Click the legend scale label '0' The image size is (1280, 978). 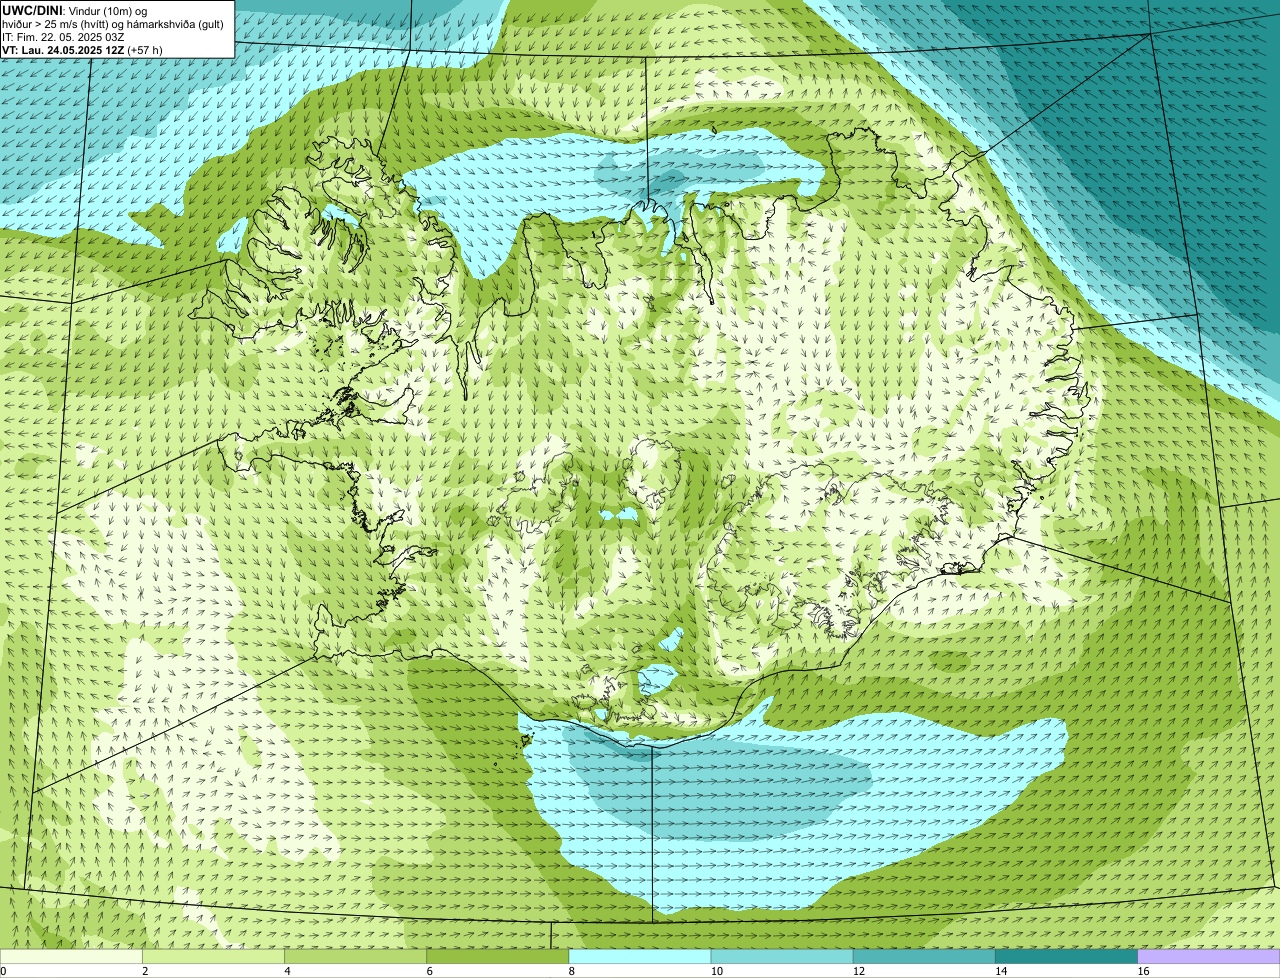click(3, 971)
